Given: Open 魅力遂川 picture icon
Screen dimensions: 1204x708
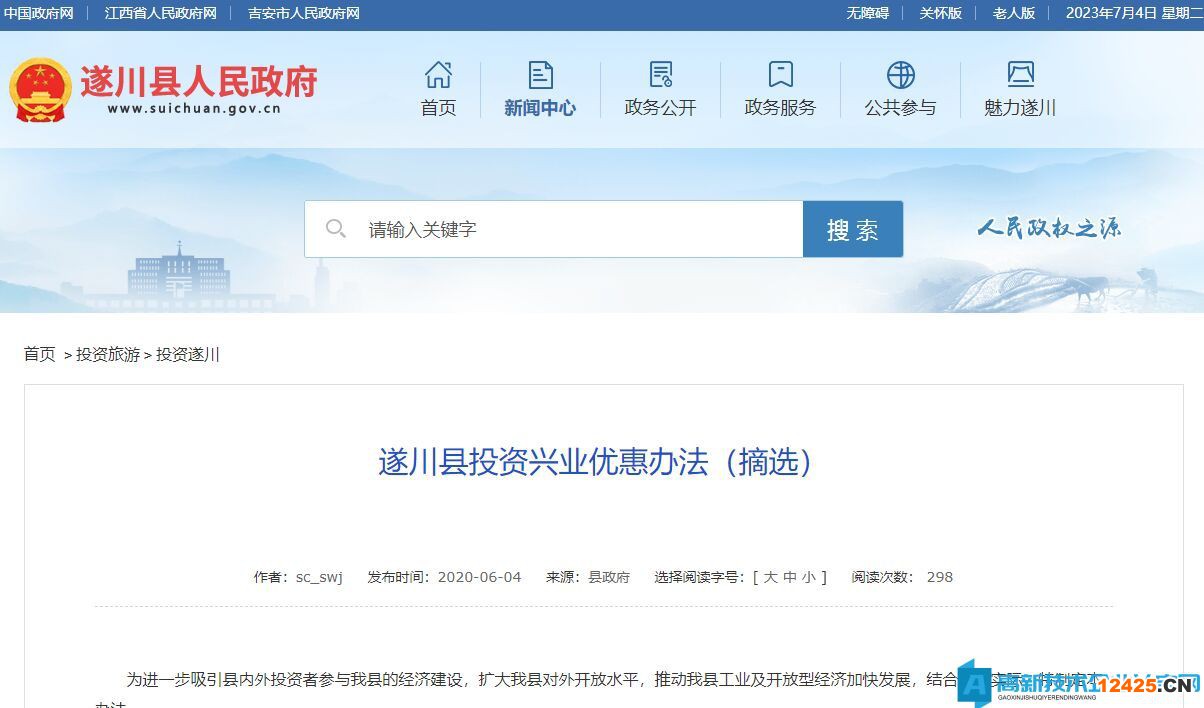Looking at the screenshot, I should 1019,74.
